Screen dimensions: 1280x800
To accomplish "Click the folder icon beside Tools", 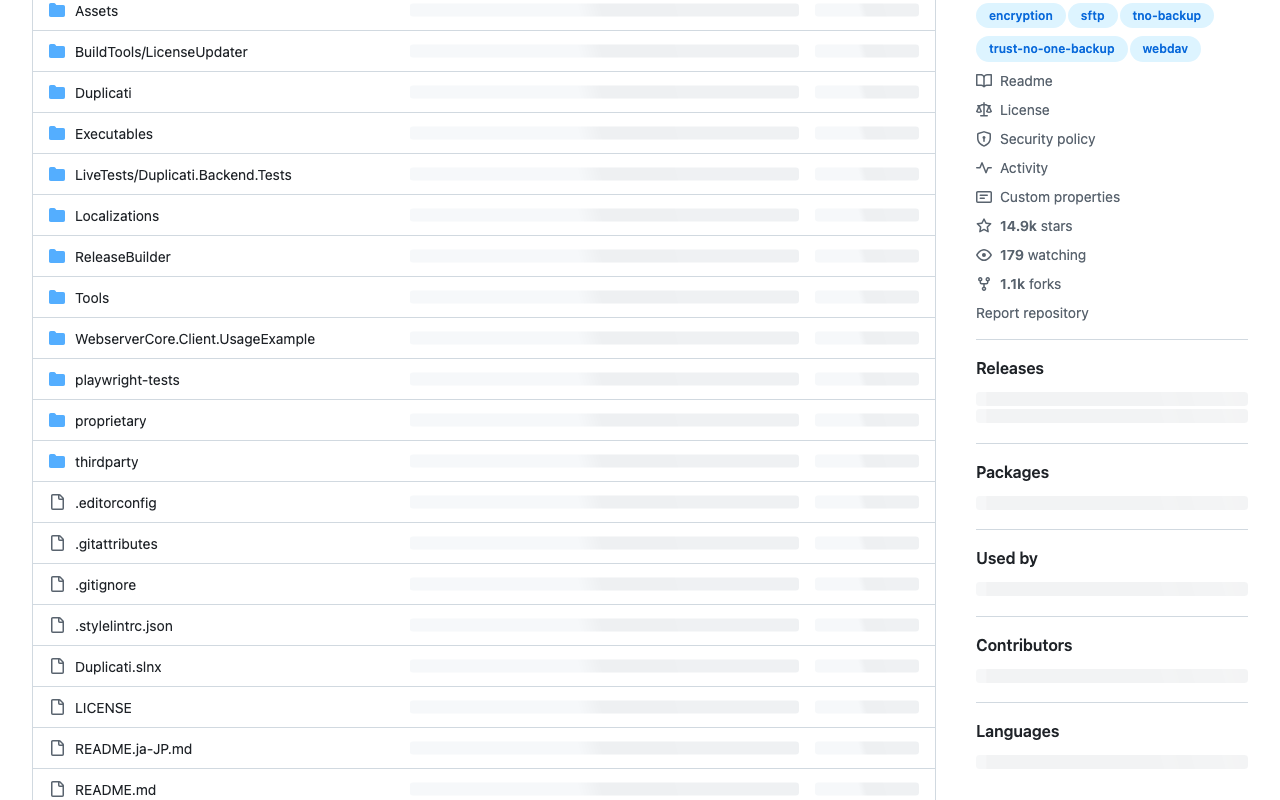I will [57, 298].
